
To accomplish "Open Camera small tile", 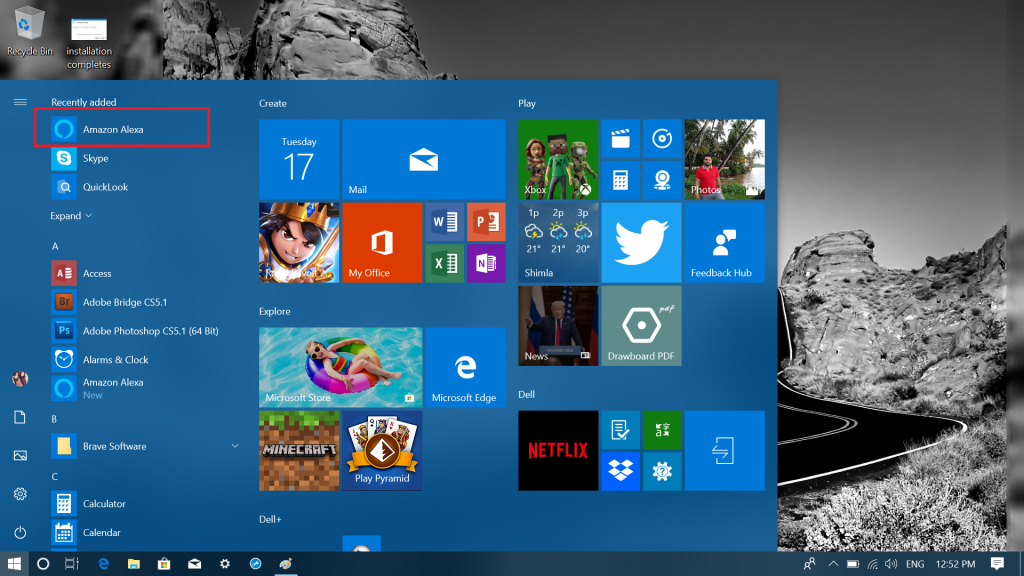I will tap(662, 180).
